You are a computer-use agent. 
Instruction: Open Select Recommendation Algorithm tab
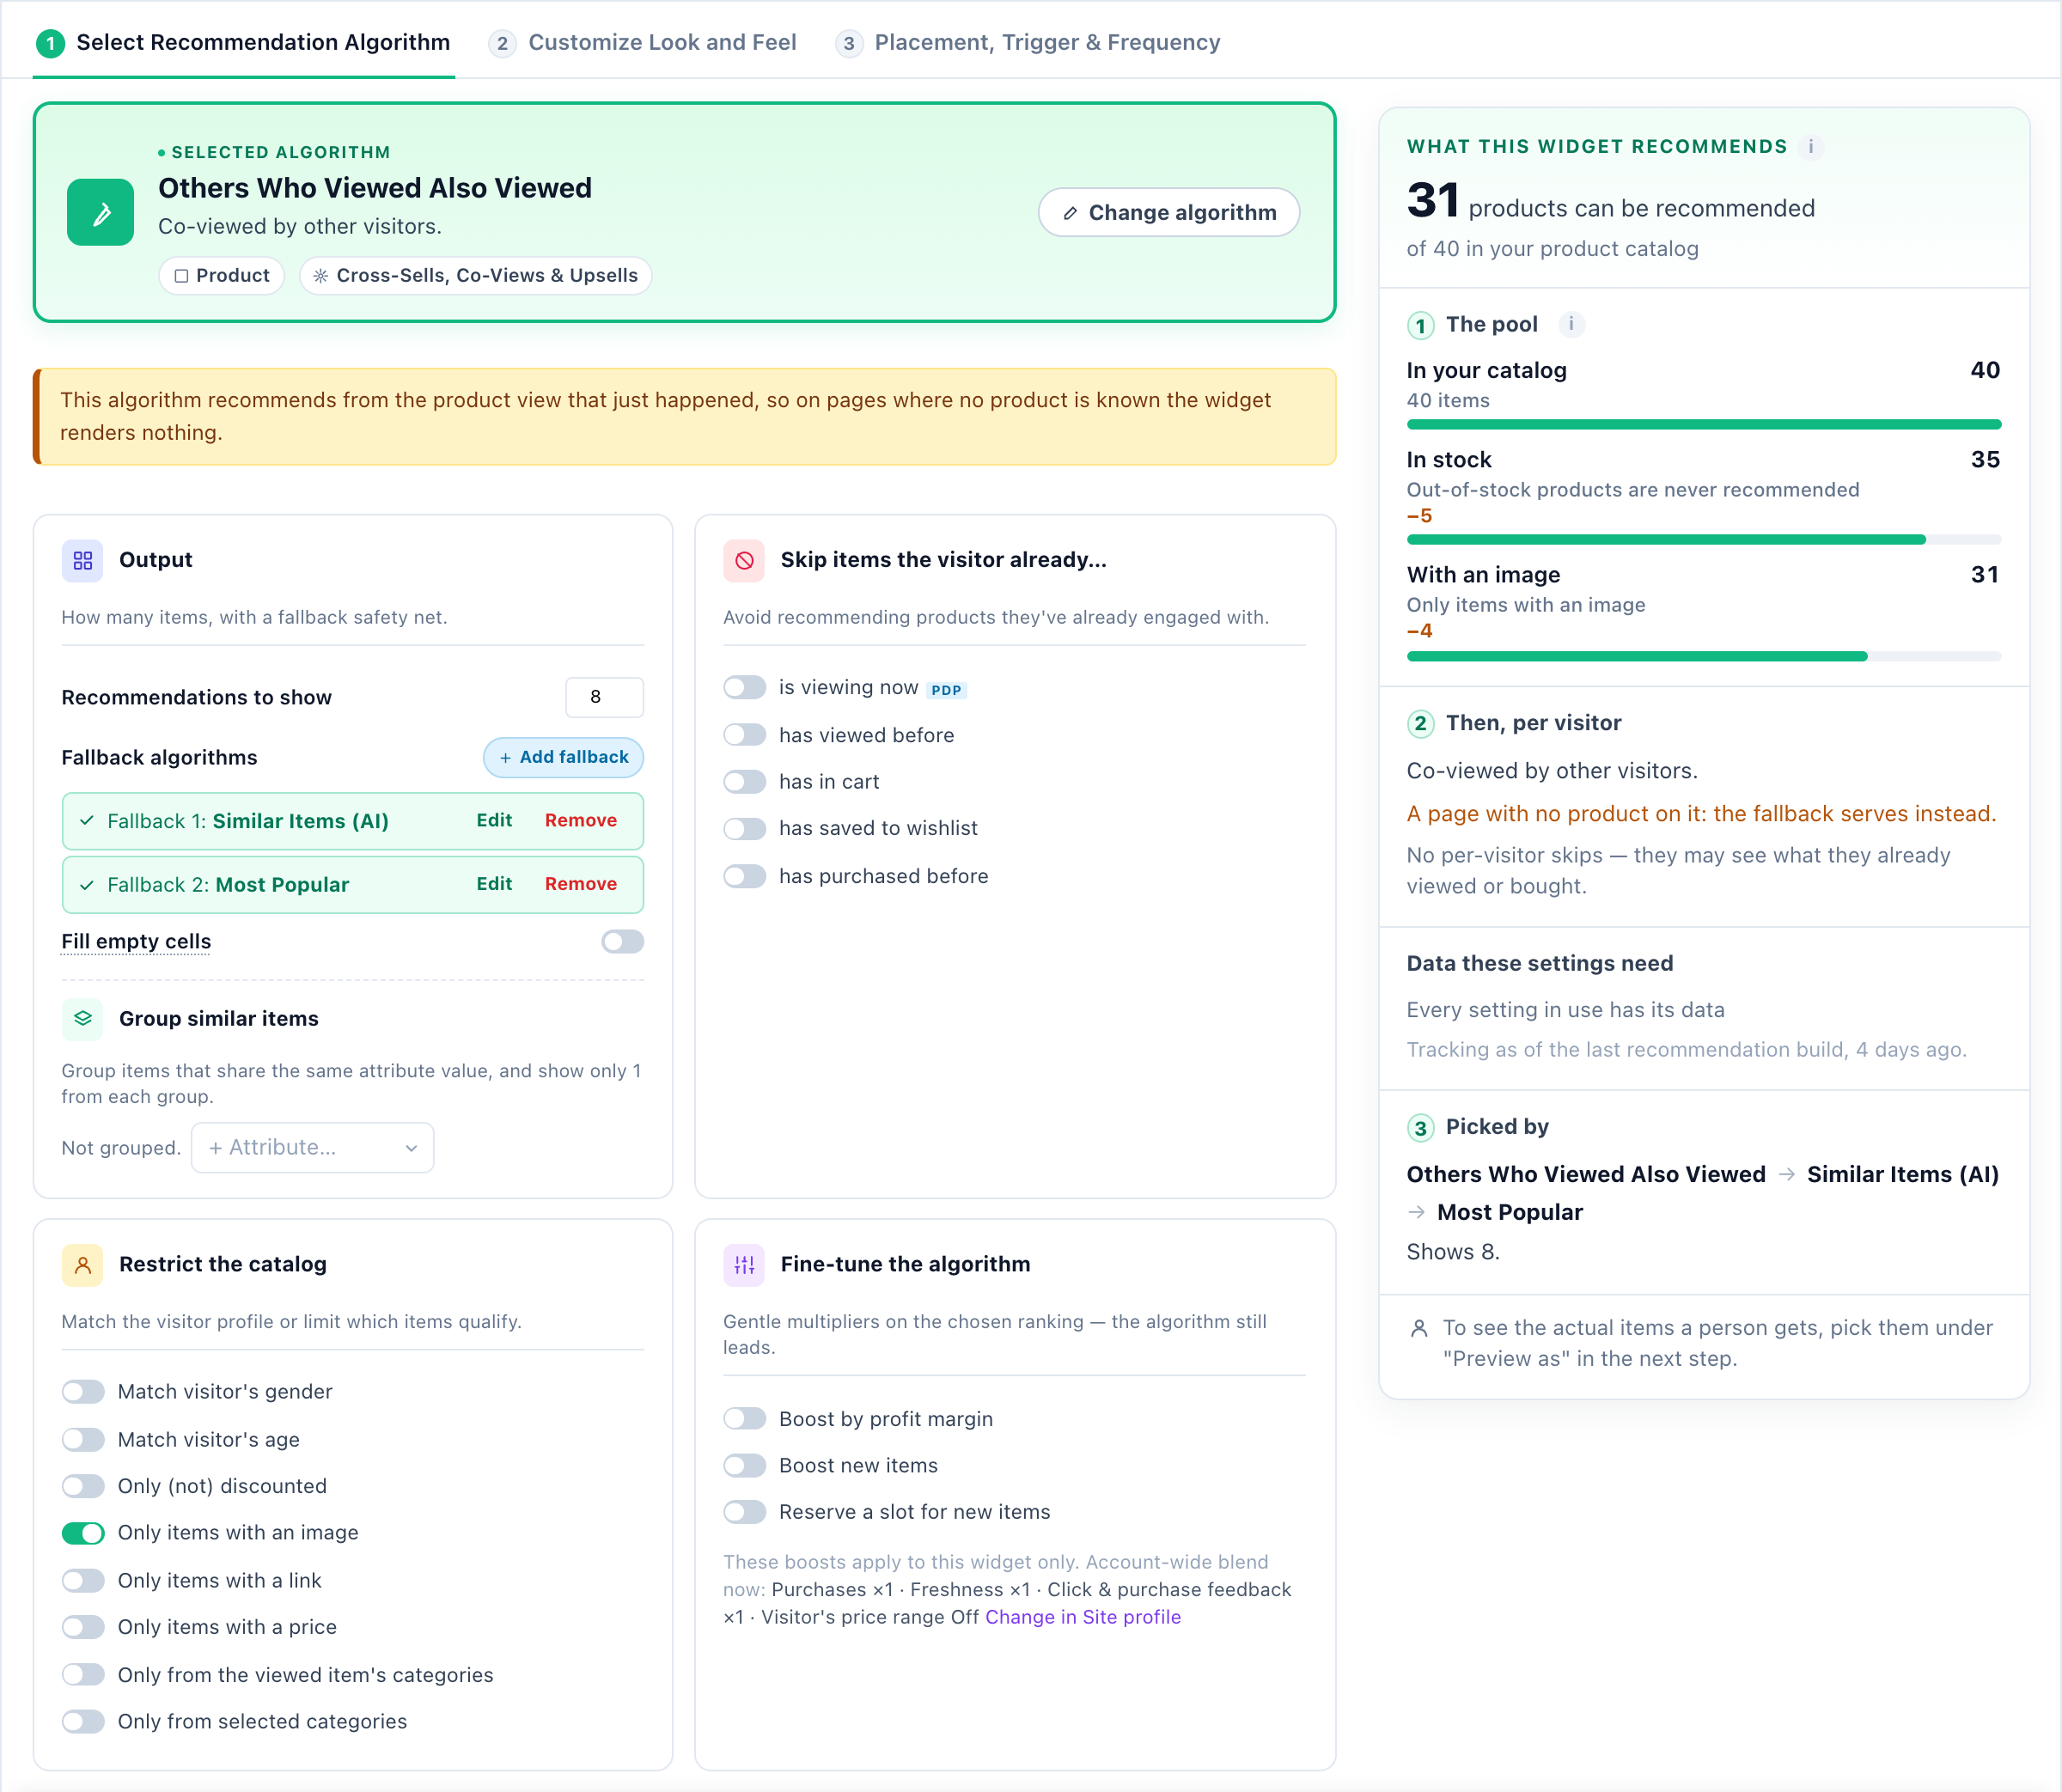coord(244,42)
